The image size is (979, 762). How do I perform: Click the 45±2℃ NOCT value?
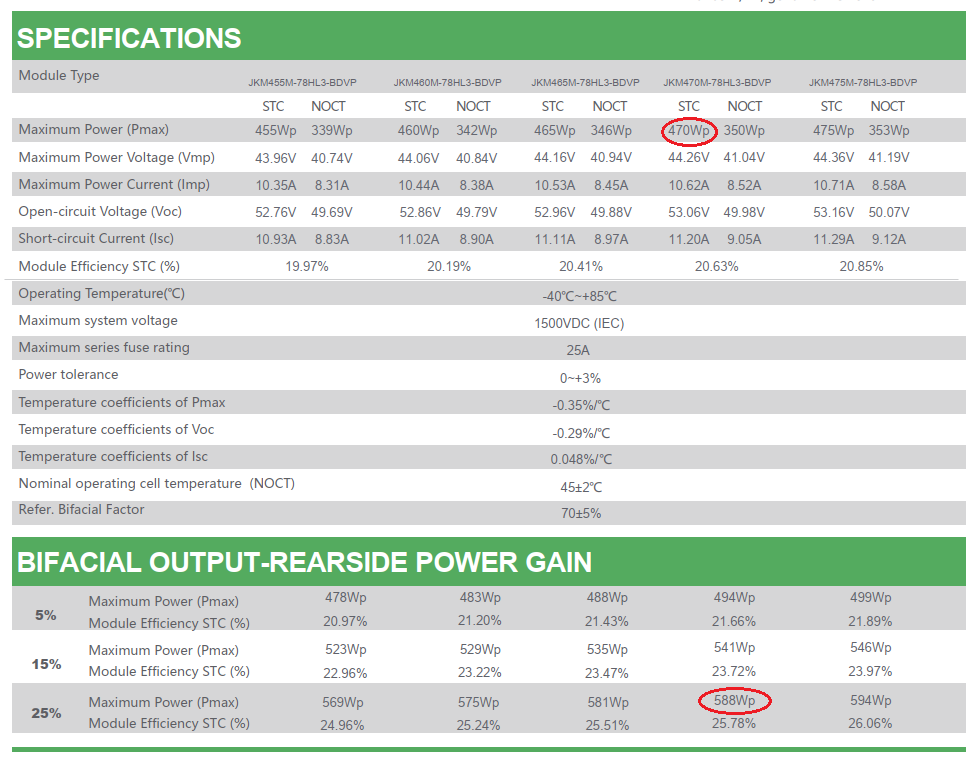coord(581,487)
